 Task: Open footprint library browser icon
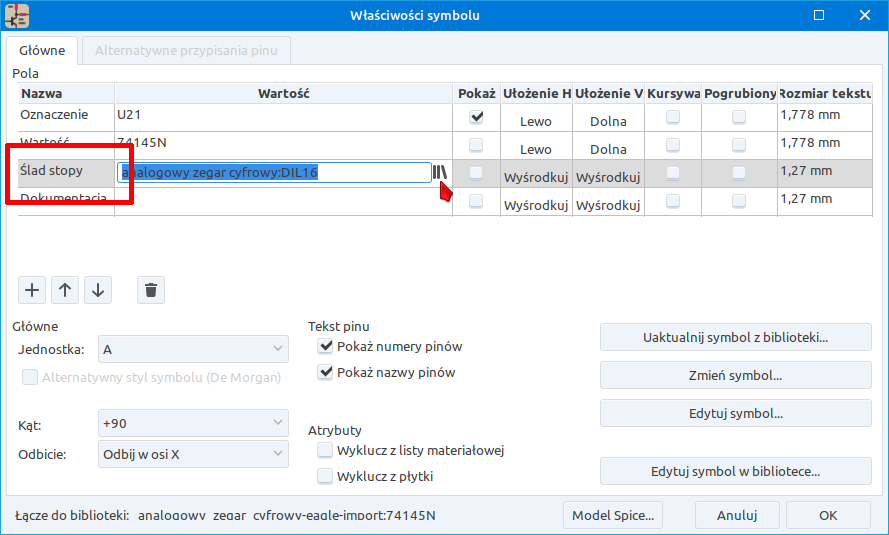tap(440, 172)
